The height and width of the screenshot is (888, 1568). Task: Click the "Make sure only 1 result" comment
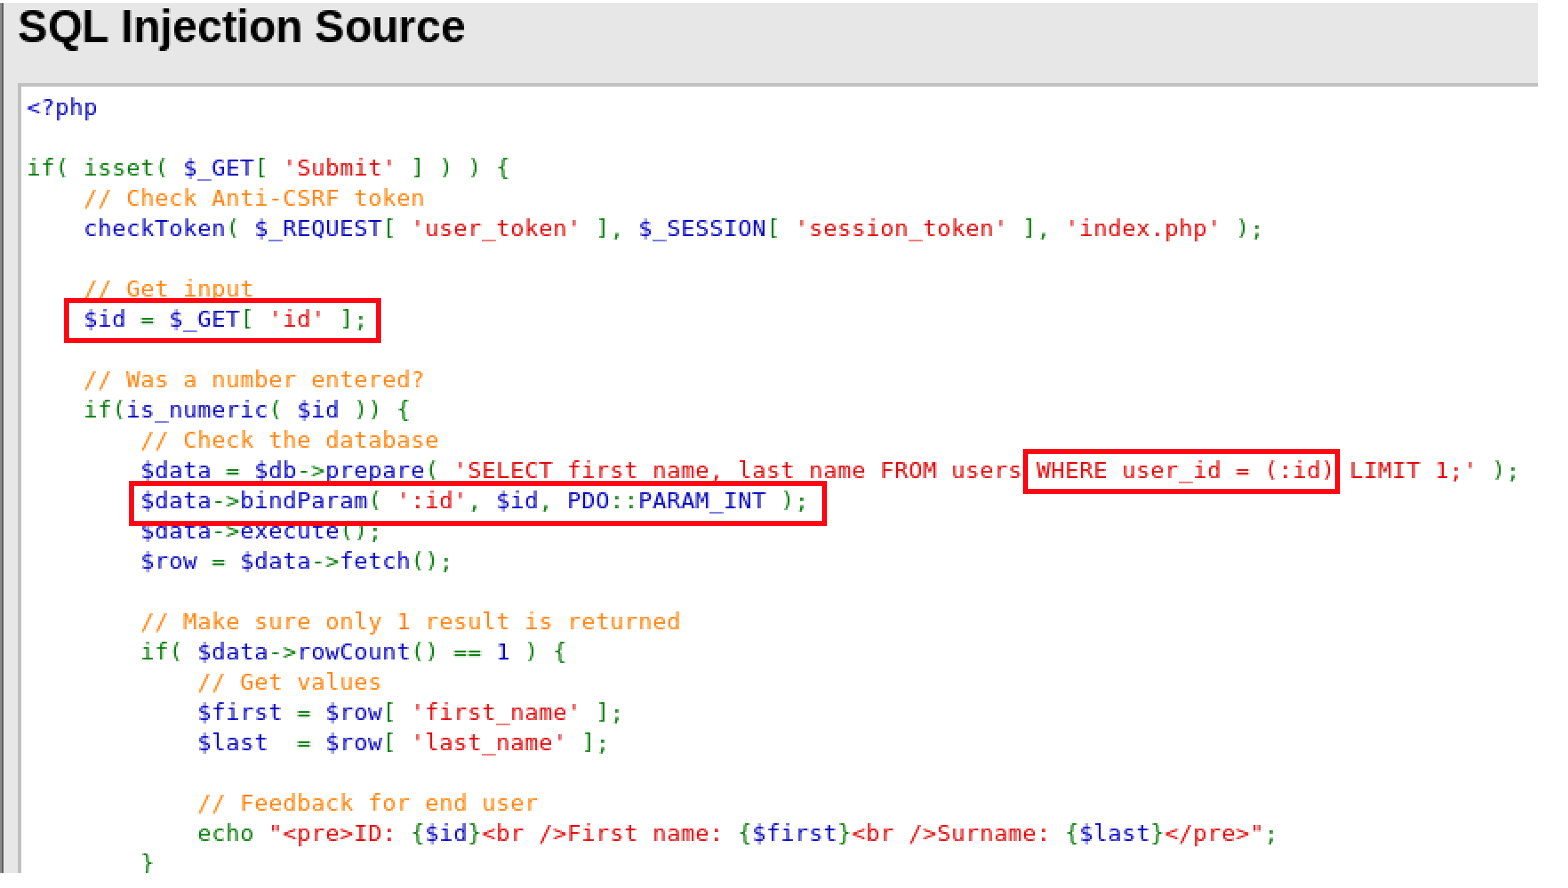410,622
